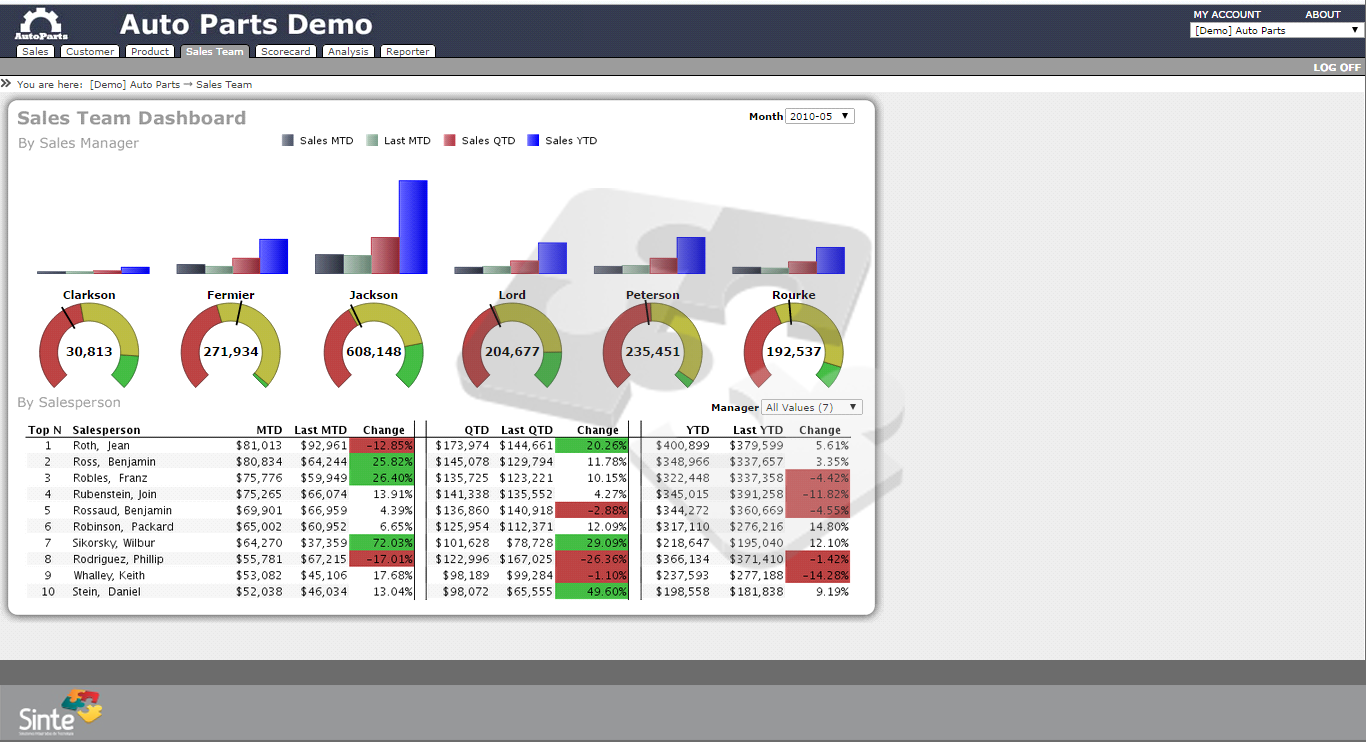Open the Manager All Values dropdown
Viewport: 1366px width, 742px height.
click(812, 407)
